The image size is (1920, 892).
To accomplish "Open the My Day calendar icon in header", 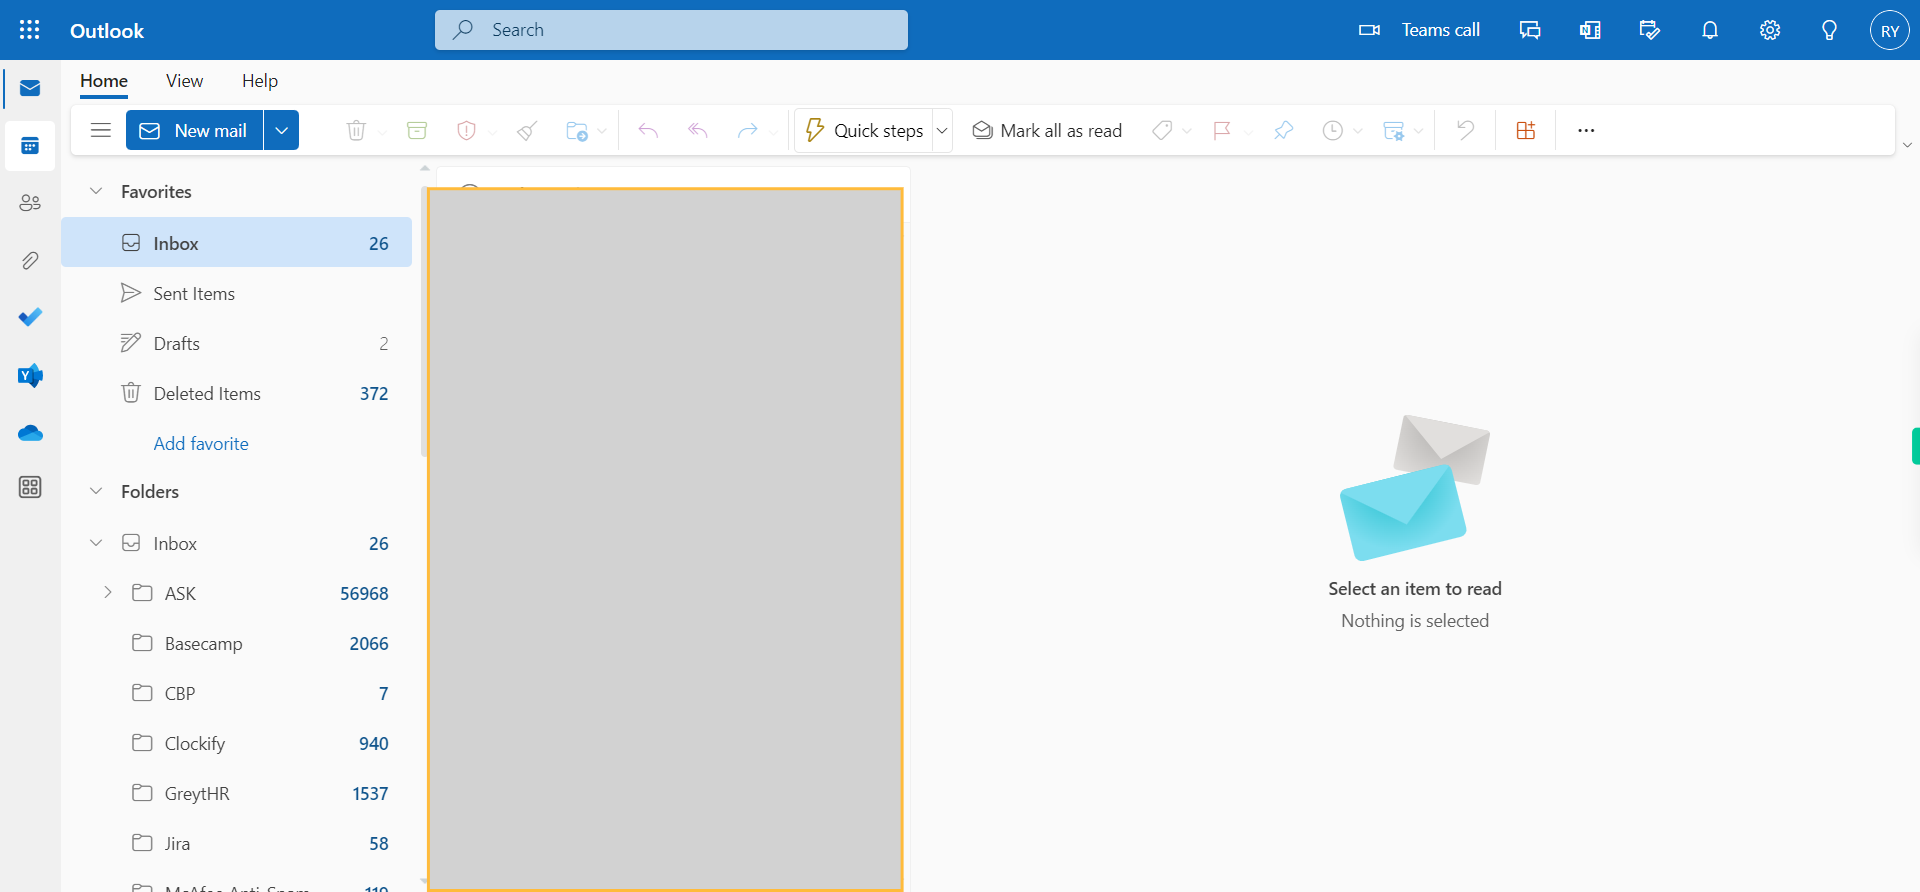I will pyautogui.click(x=1650, y=30).
